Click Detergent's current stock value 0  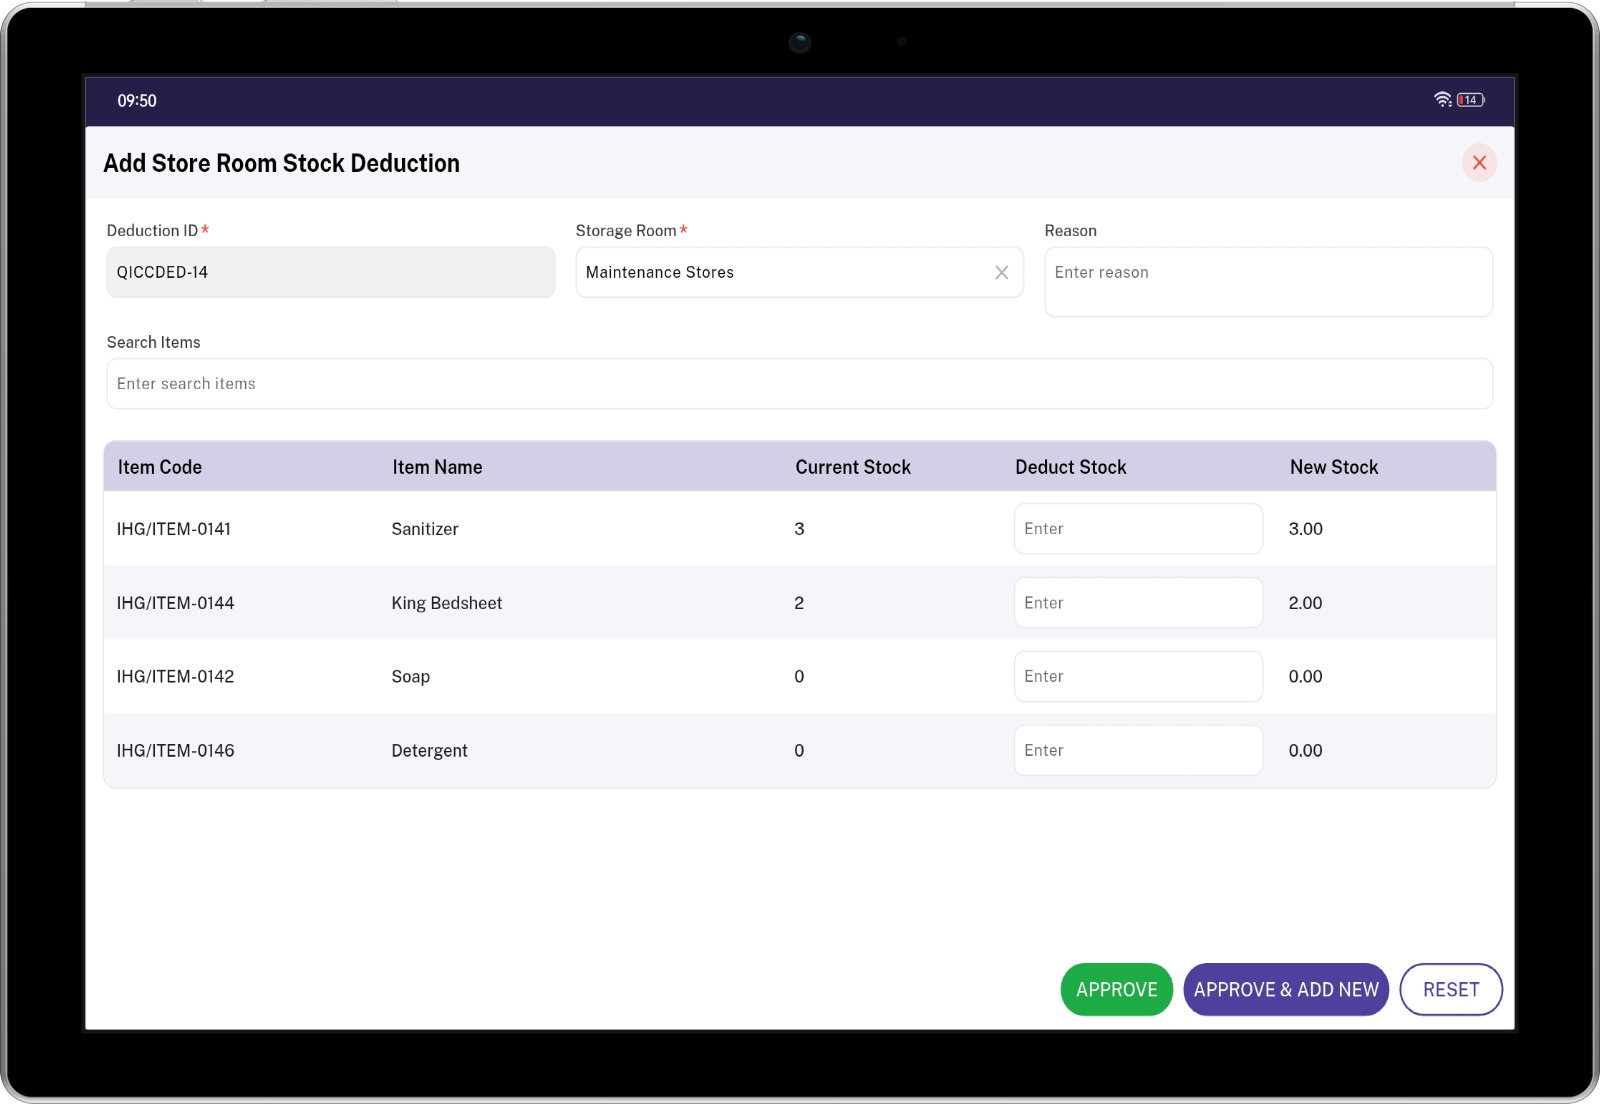click(799, 751)
